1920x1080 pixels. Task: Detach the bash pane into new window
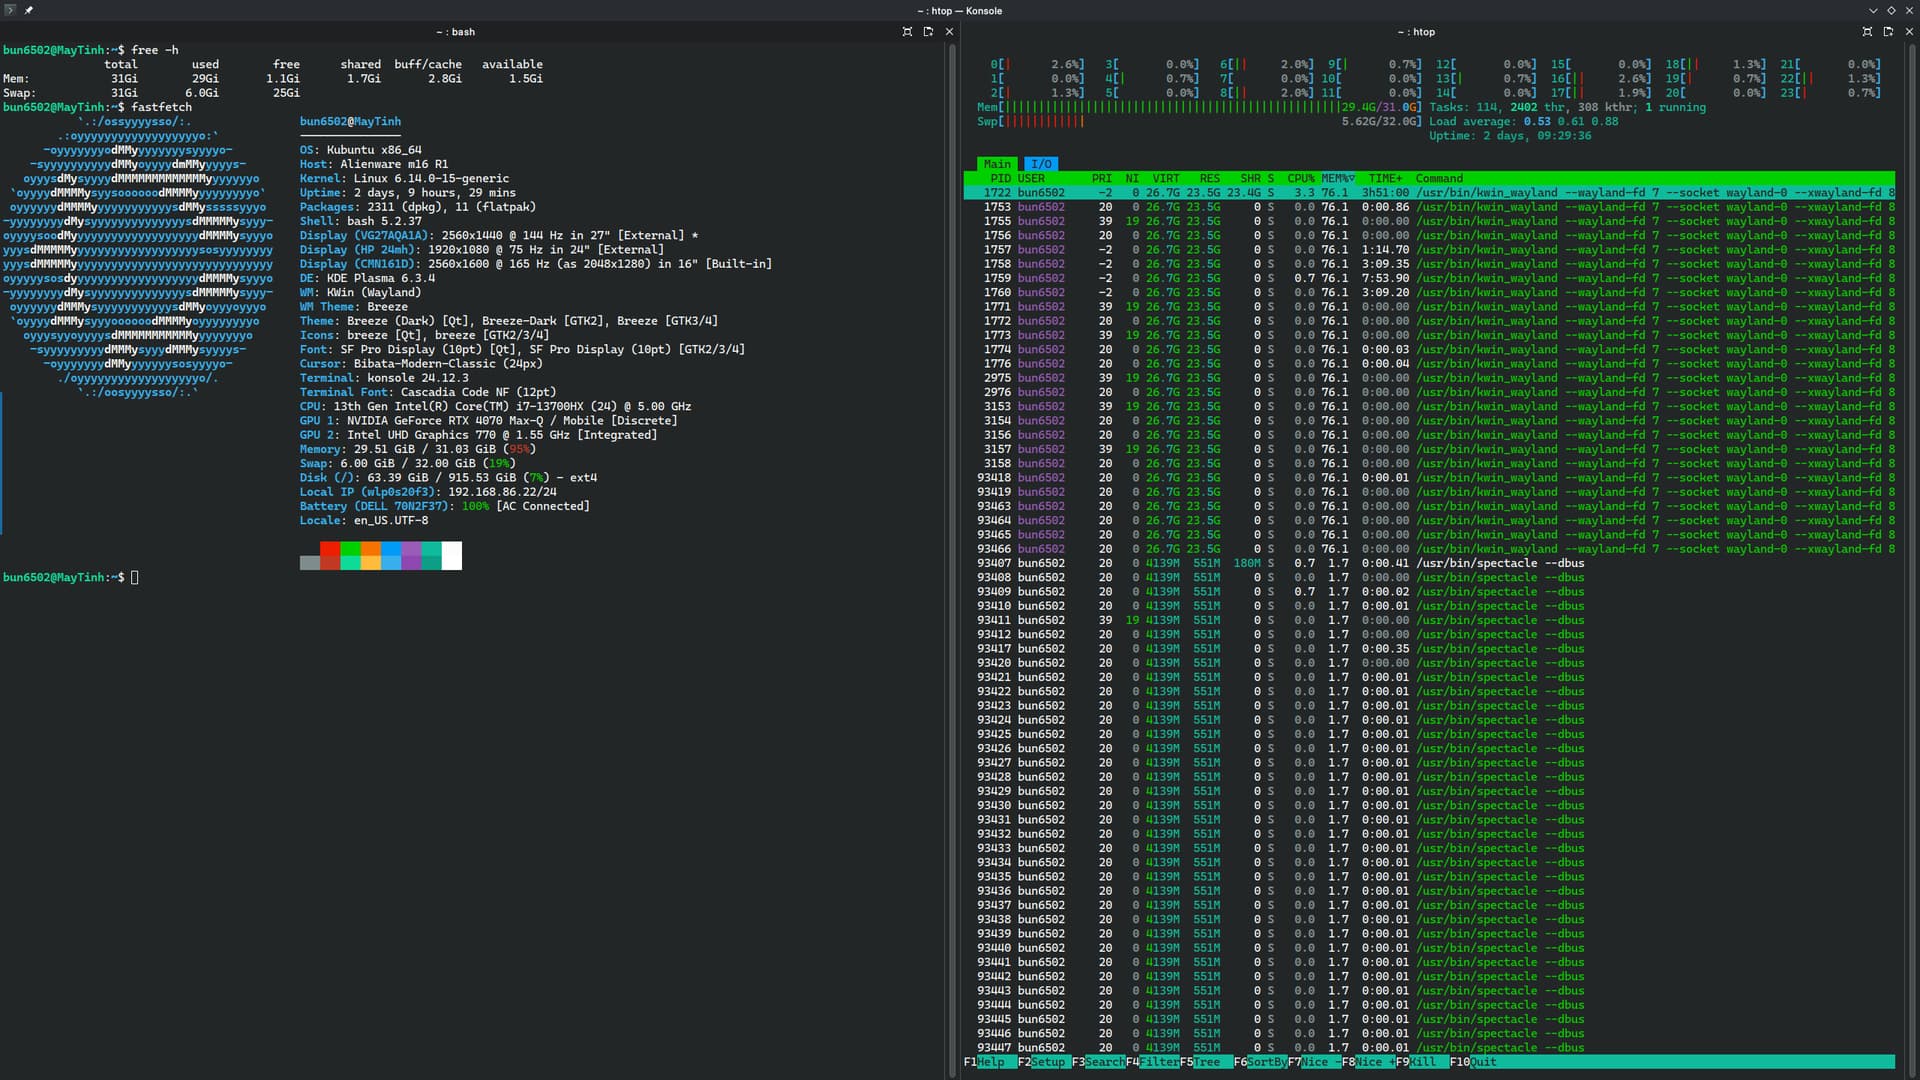click(x=928, y=32)
